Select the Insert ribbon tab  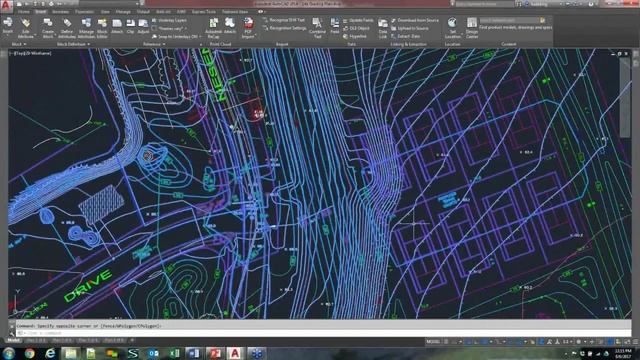click(x=40, y=12)
